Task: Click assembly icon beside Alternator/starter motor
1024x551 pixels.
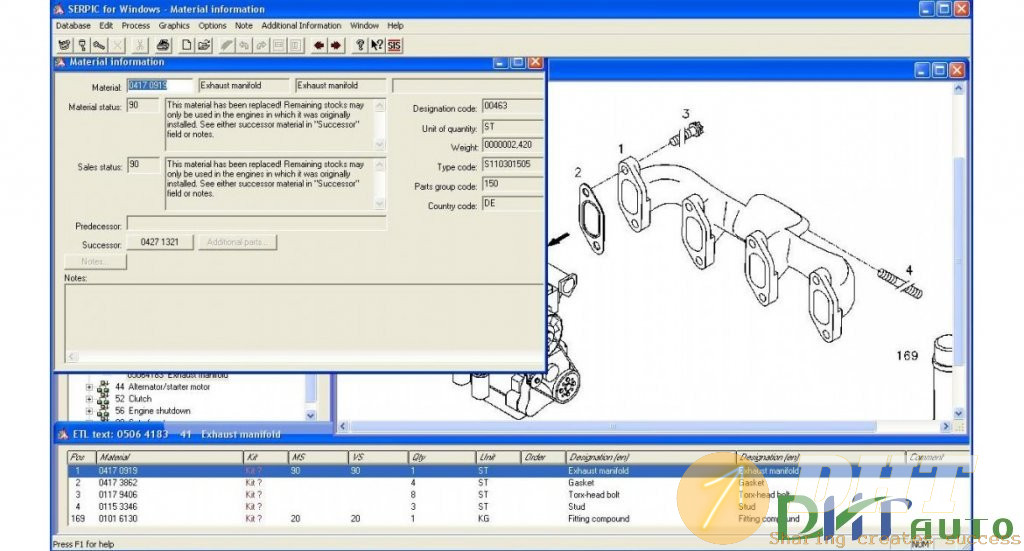Action: [103, 388]
